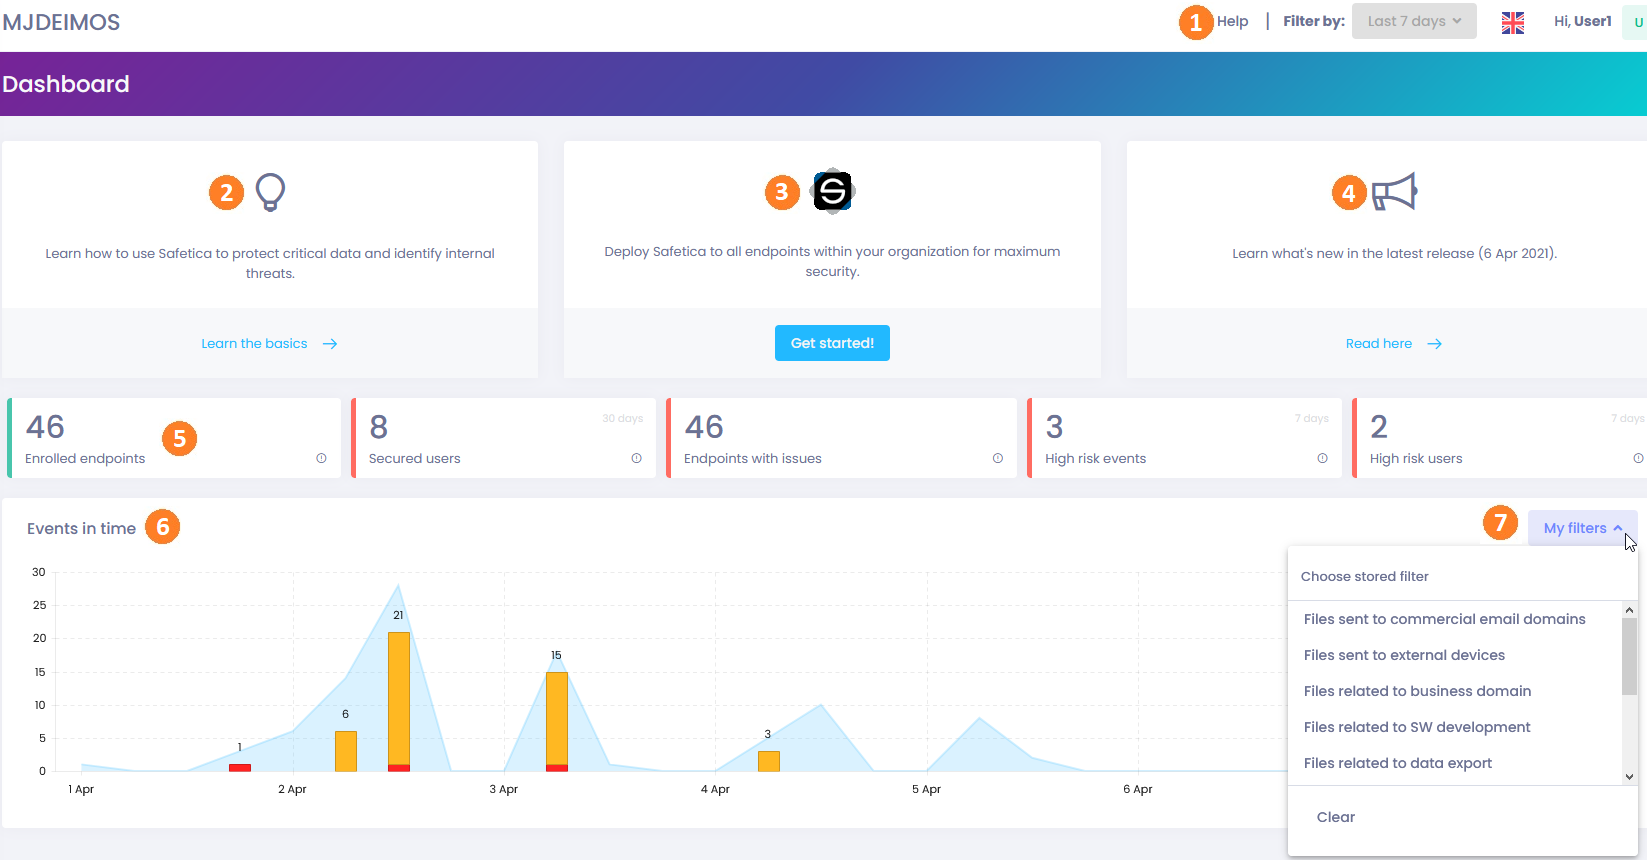Click the lightbulb icon in the first card
The image size is (1647, 860).
(271, 192)
